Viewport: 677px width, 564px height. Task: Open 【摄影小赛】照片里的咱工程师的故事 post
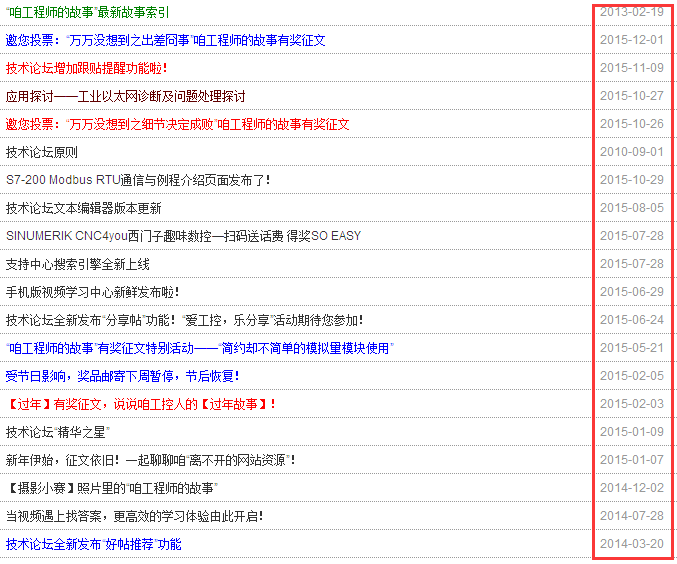click(112, 488)
